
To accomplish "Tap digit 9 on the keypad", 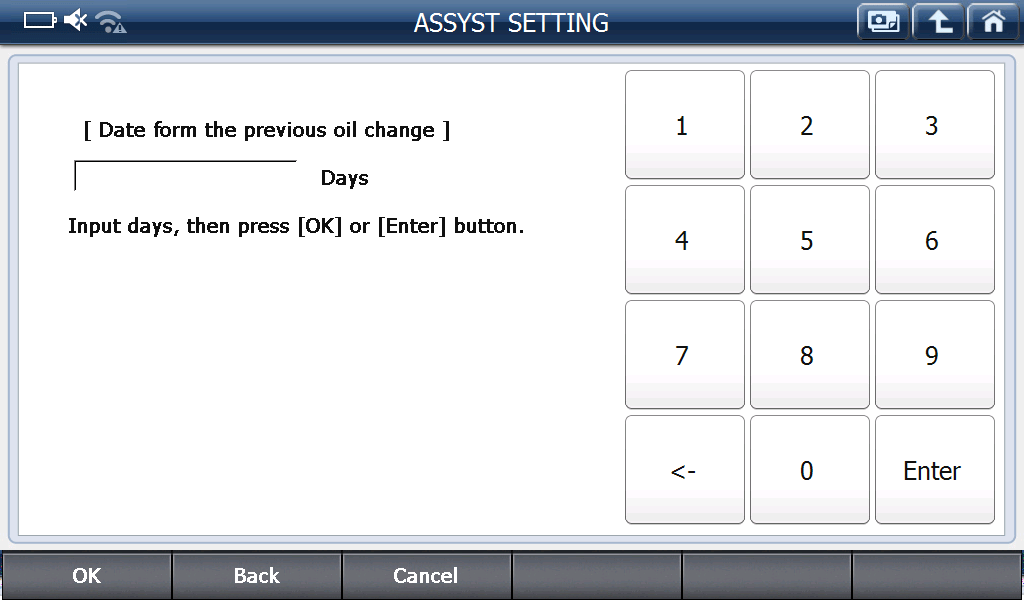I will click(x=934, y=355).
